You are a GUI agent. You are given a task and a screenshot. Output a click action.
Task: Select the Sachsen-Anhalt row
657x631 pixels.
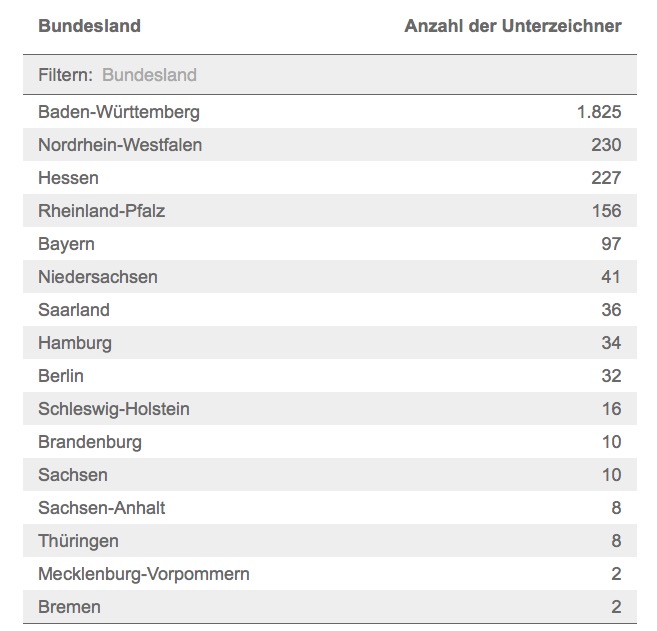pyautogui.click(x=102, y=508)
